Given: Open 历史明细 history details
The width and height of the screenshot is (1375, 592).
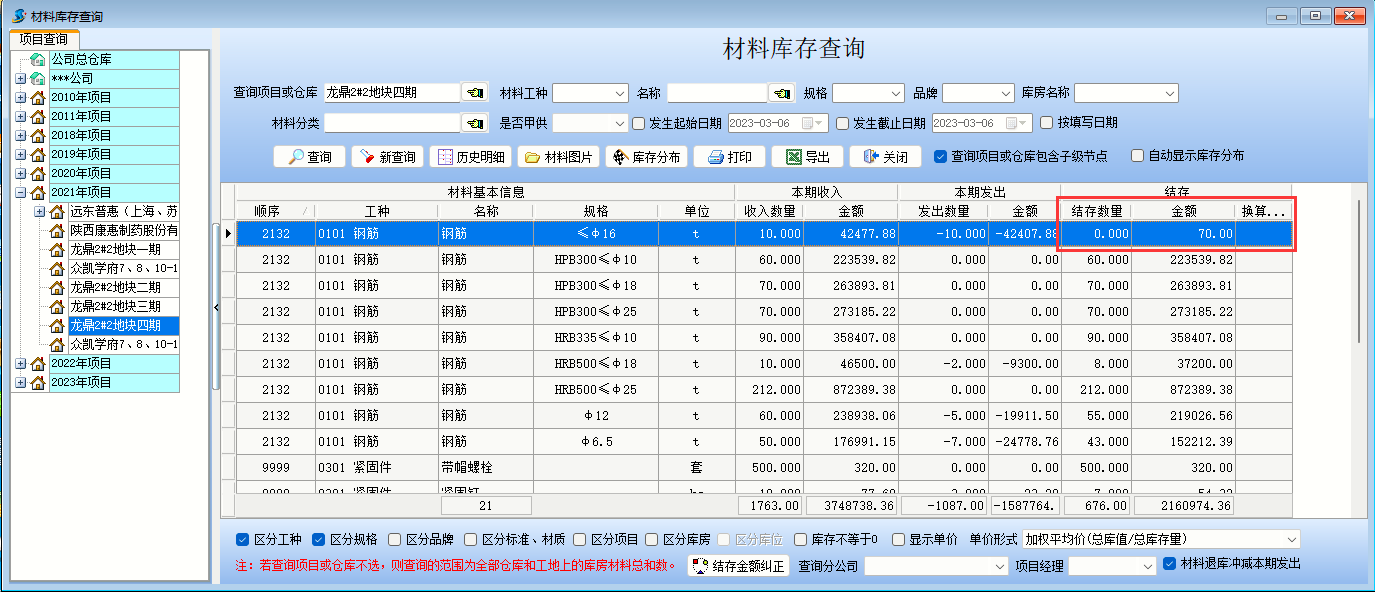Looking at the screenshot, I should click(470, 157).
